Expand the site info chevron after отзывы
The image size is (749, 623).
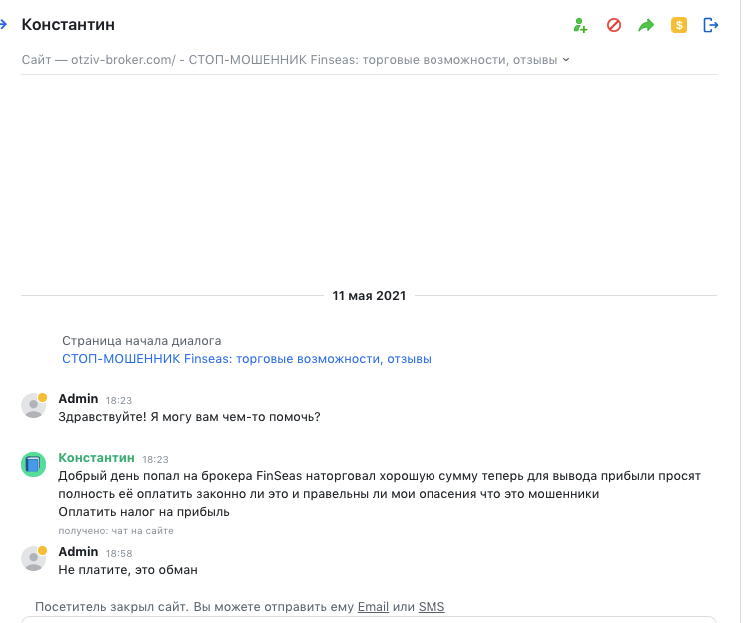[566, 60]
